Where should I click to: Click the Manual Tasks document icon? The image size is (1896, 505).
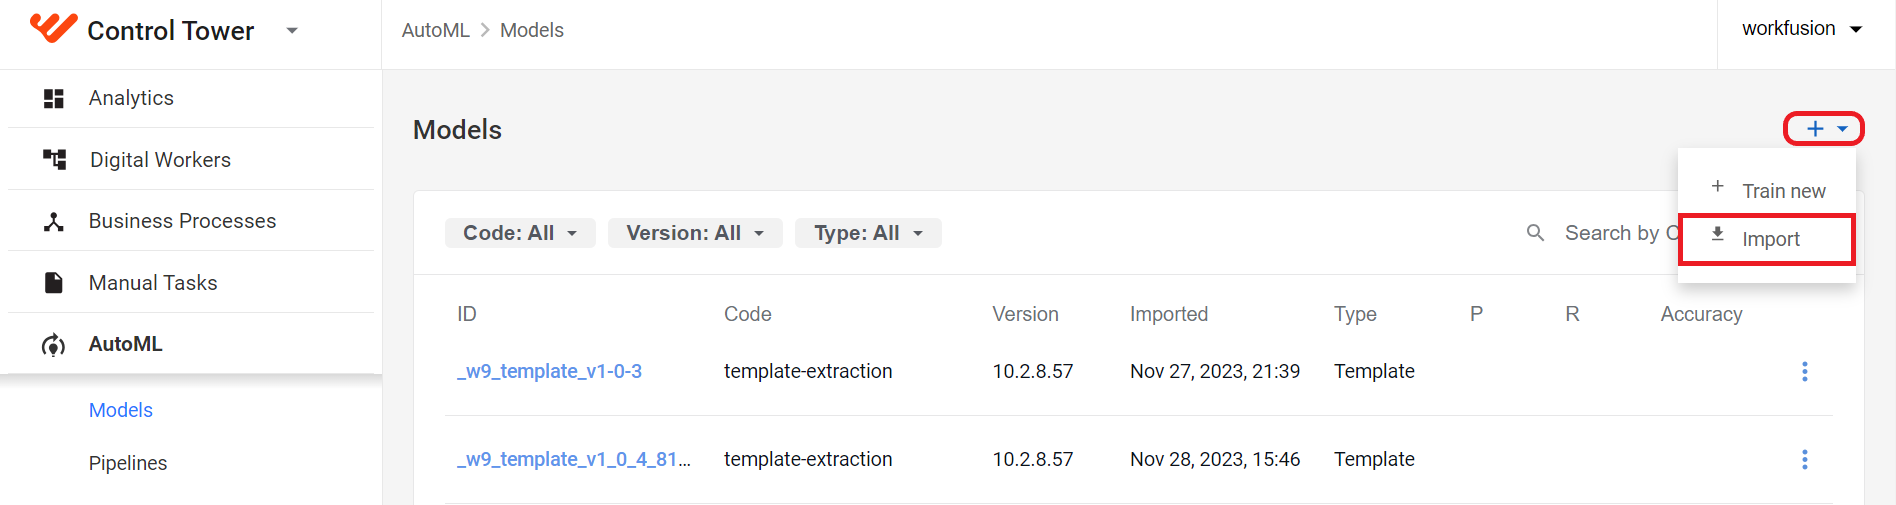tap(54, 283)
